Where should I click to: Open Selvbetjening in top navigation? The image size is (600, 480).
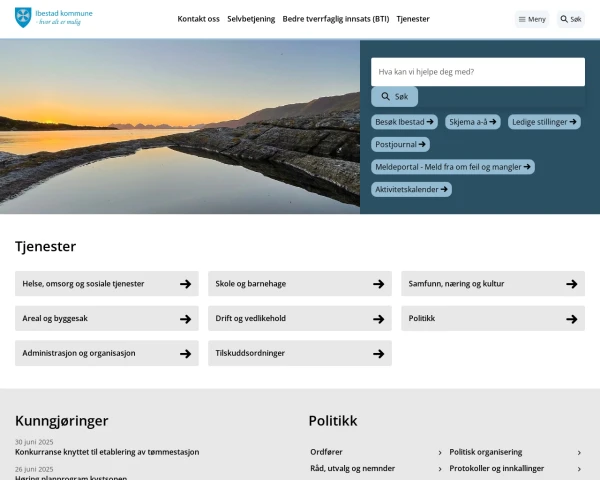click(251, 19)
